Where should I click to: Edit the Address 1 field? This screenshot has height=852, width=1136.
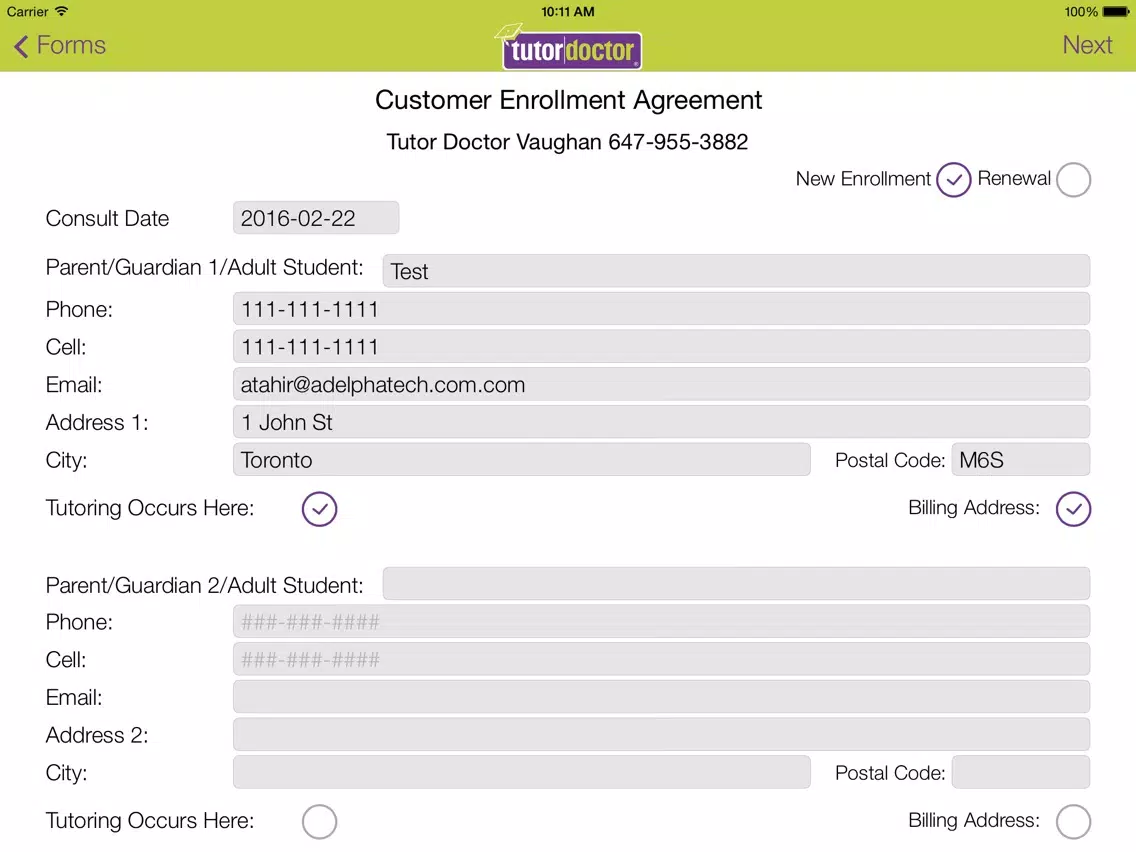point(661,422)
